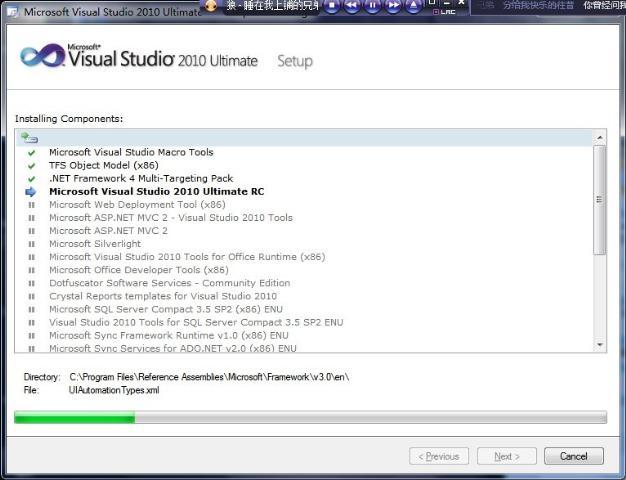
Task: Select 'Crystal Reports templates for Visual Studio 2010'
Action: tap(163, 296)
